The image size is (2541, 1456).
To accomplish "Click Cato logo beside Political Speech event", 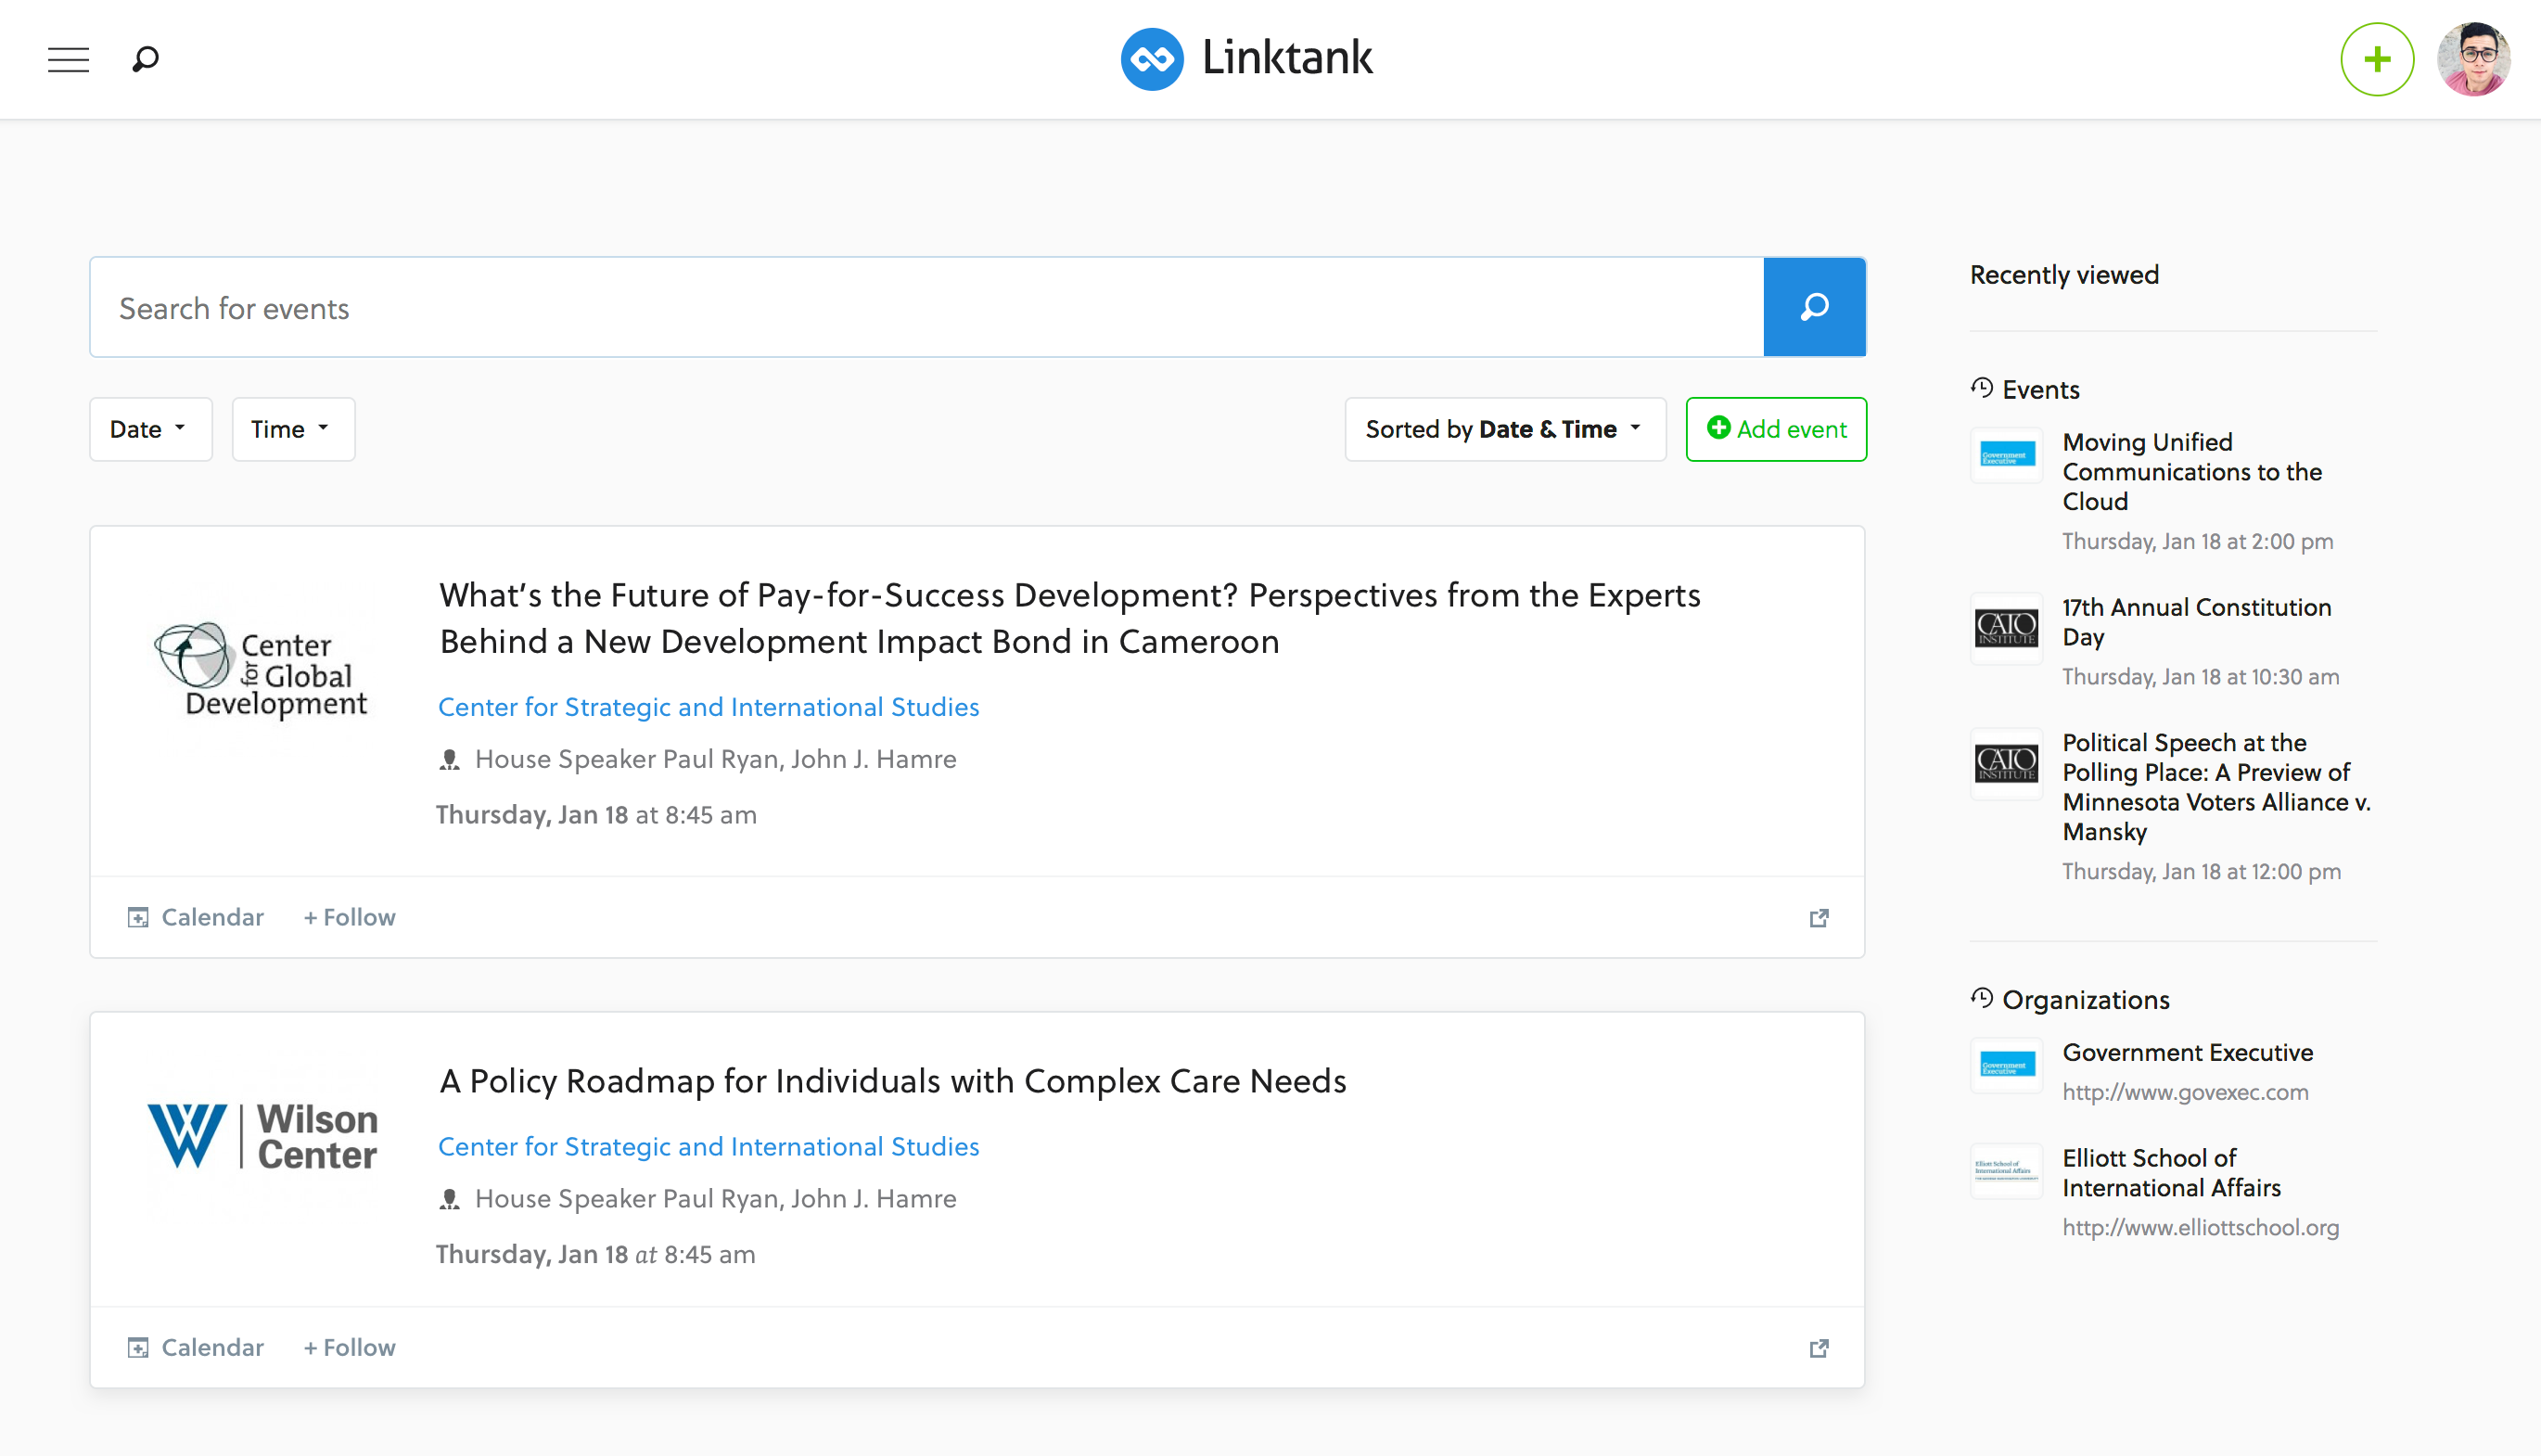I will tap(2007, 764).
